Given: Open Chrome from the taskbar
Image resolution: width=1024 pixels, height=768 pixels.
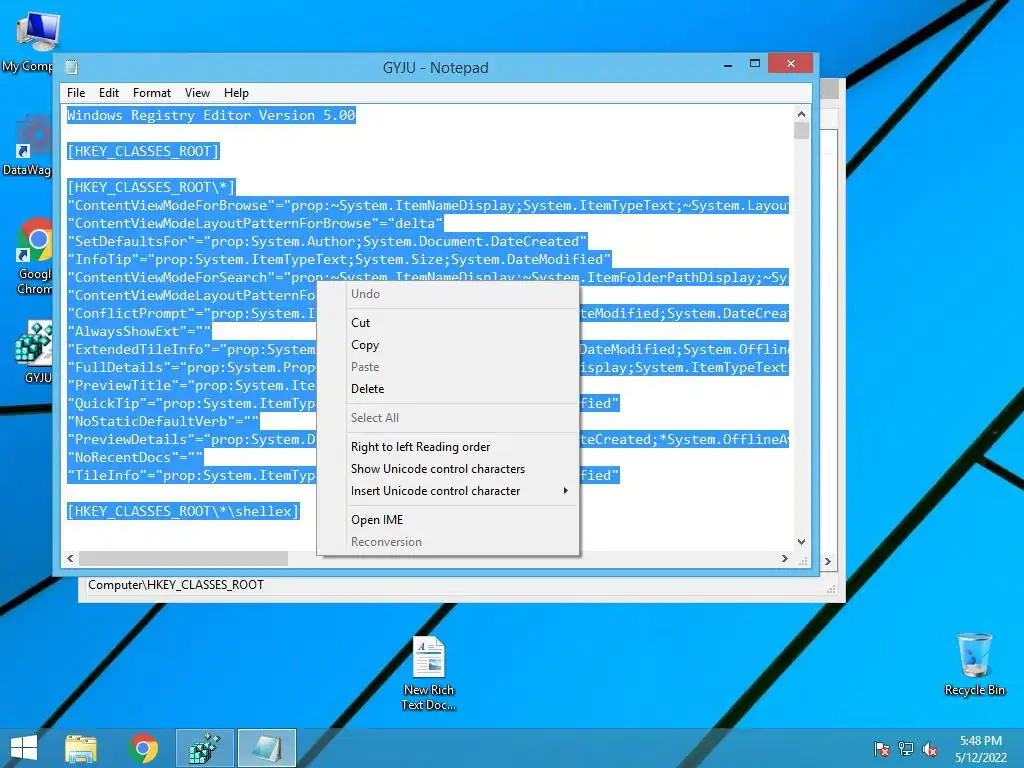Looking at the screenshot, I should 144,748.
